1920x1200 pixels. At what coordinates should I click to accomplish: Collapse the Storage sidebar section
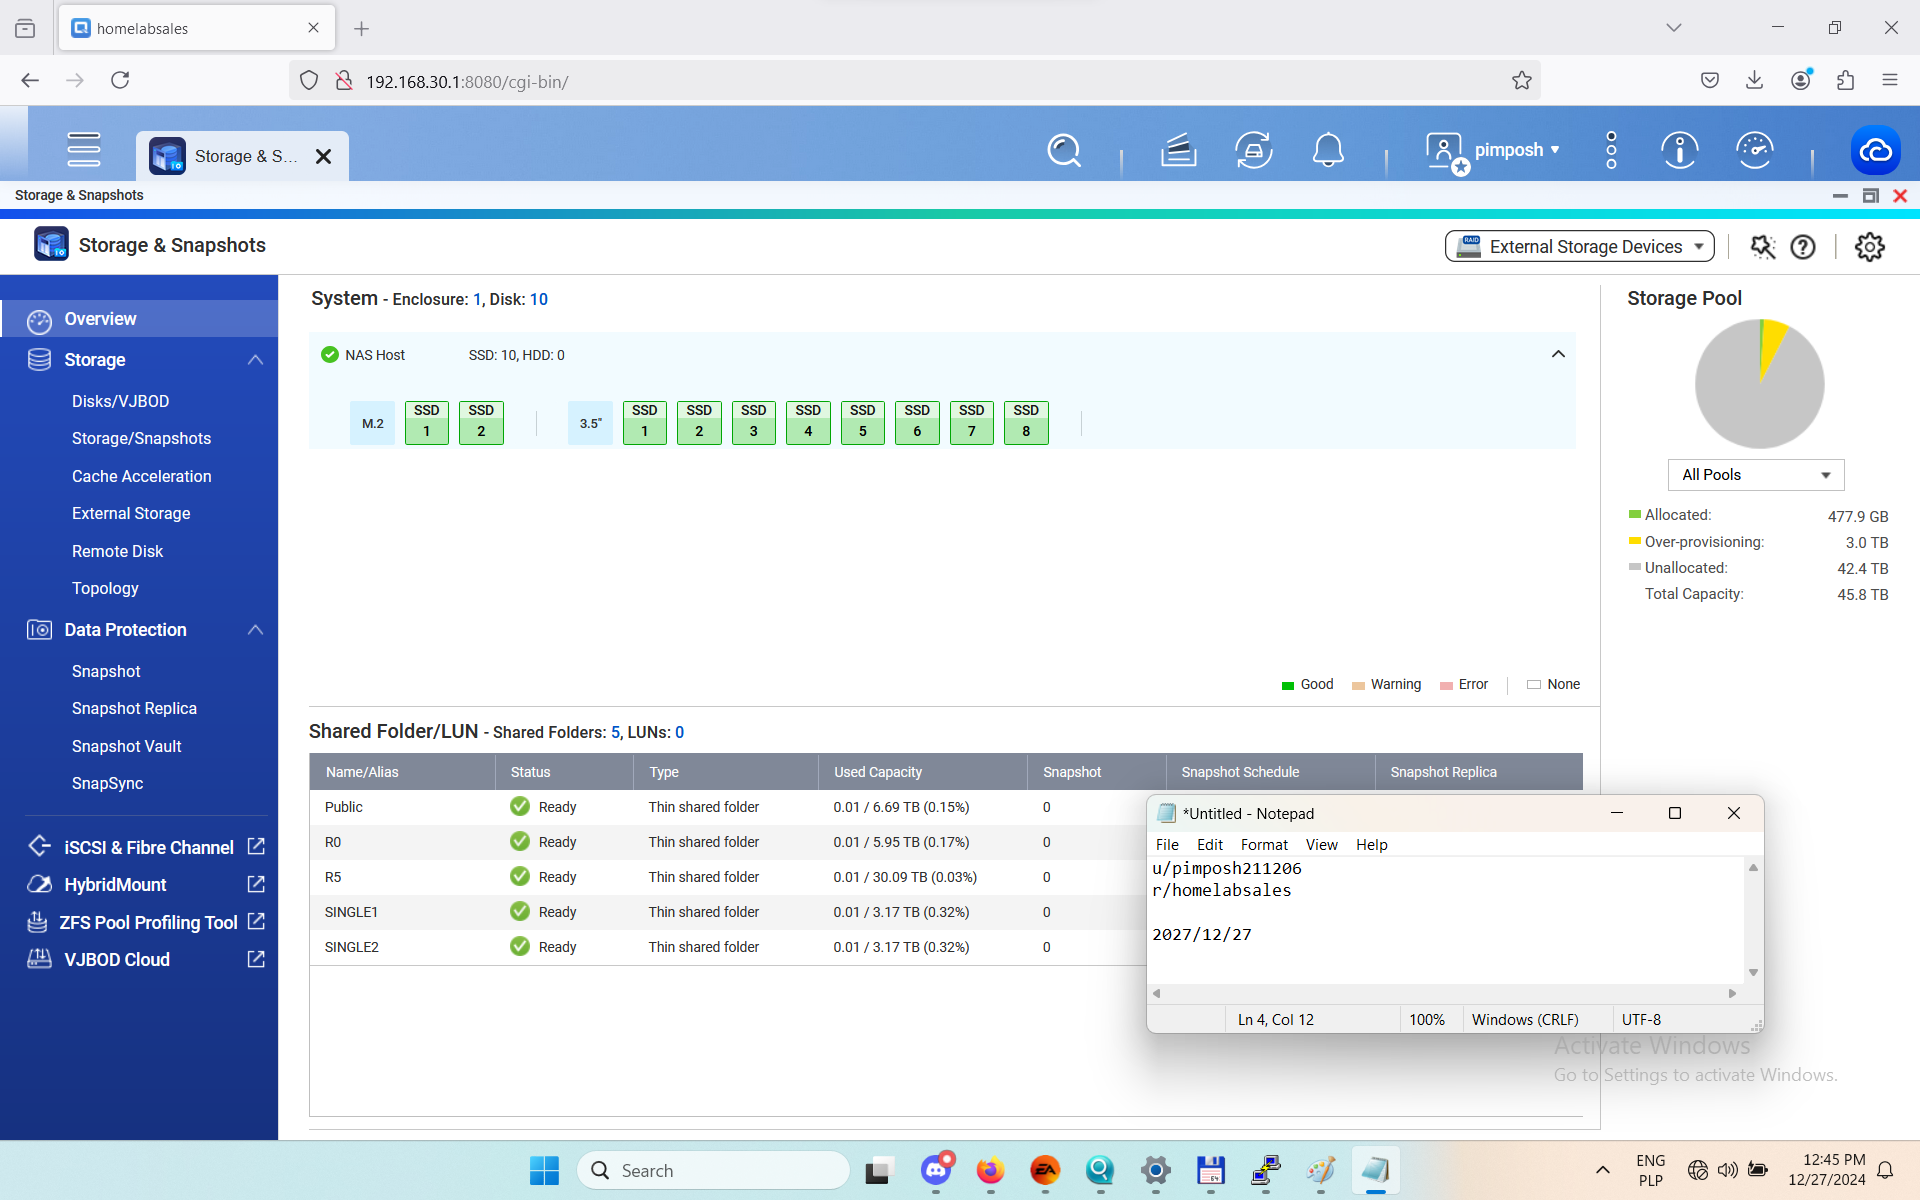click(255, 360)
